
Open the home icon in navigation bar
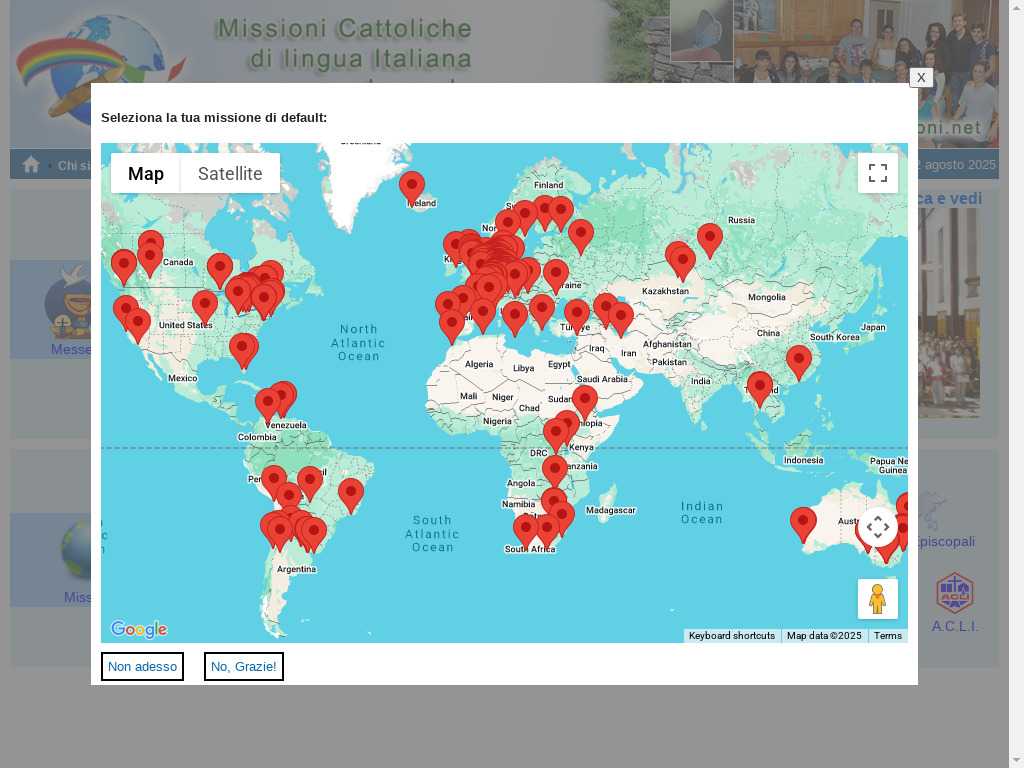tap(31, 165)
